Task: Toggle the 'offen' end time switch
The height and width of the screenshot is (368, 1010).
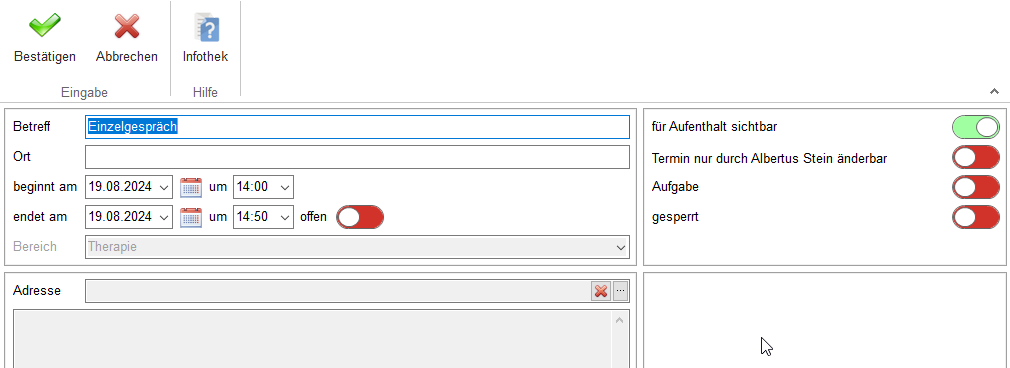Action: (x=360, y=217)
